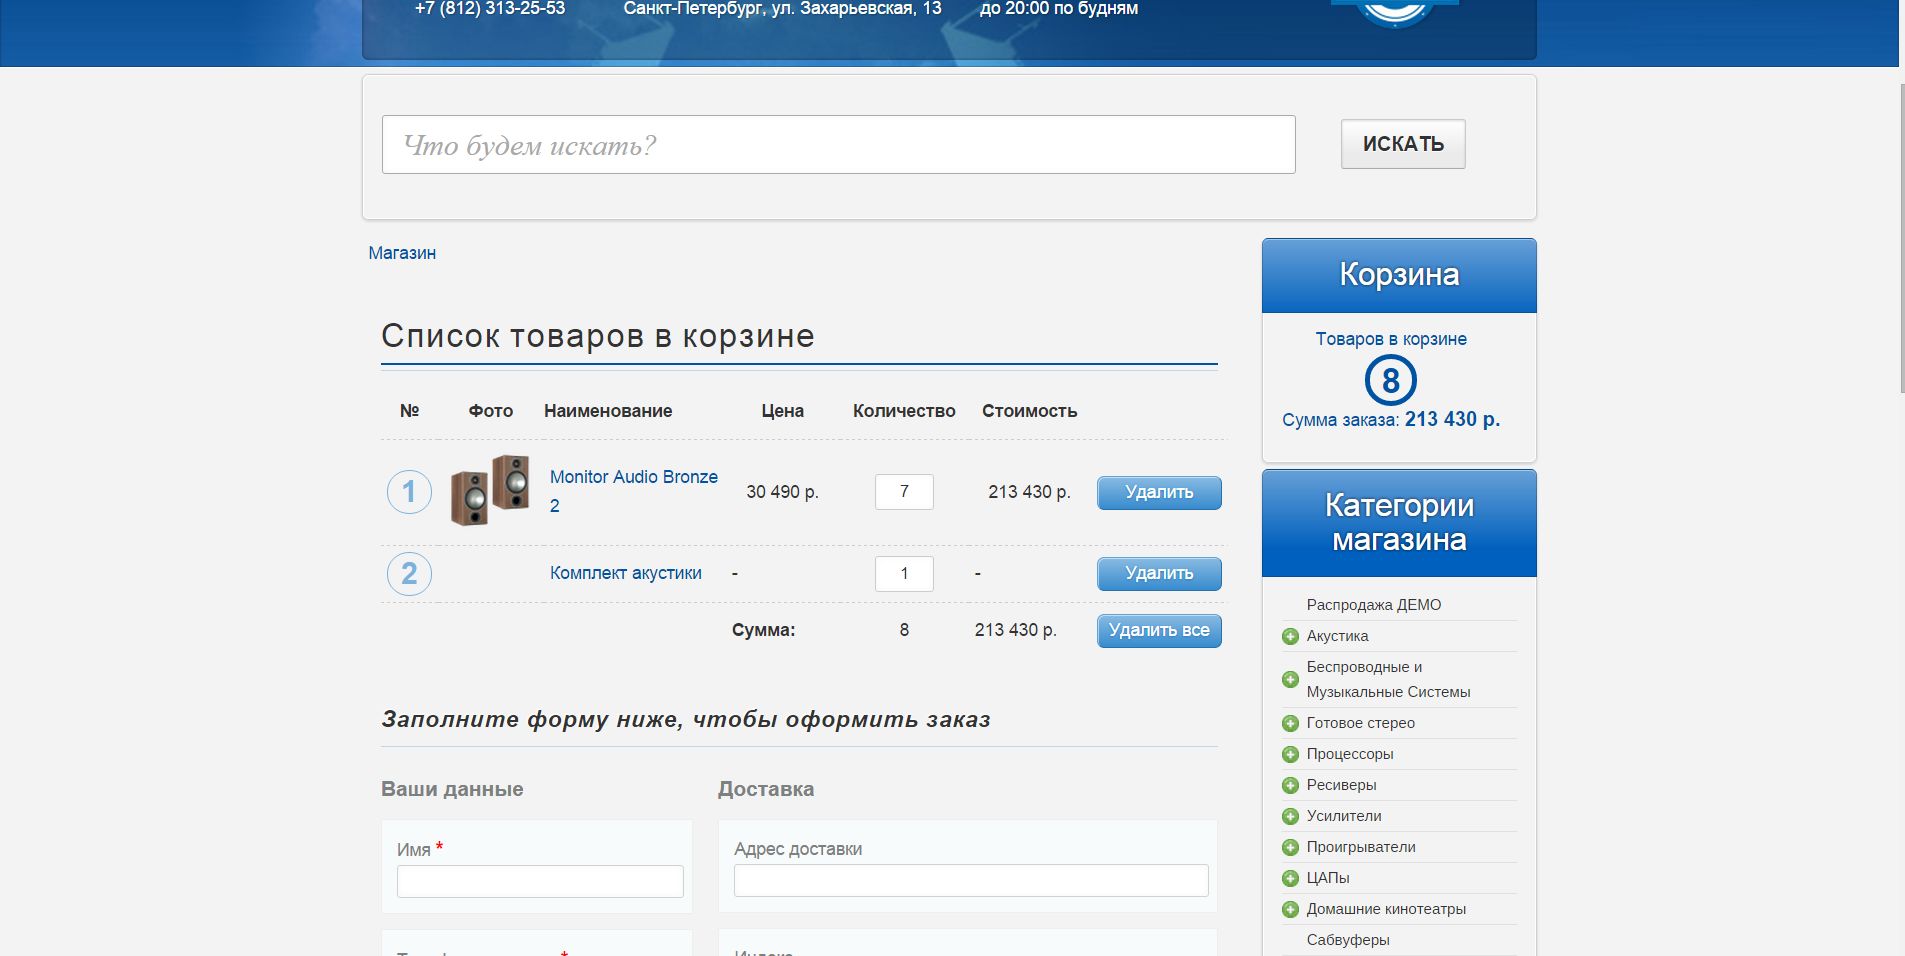
Task: Open Распродажа ДЕМО category
Action: (1373, 605)
